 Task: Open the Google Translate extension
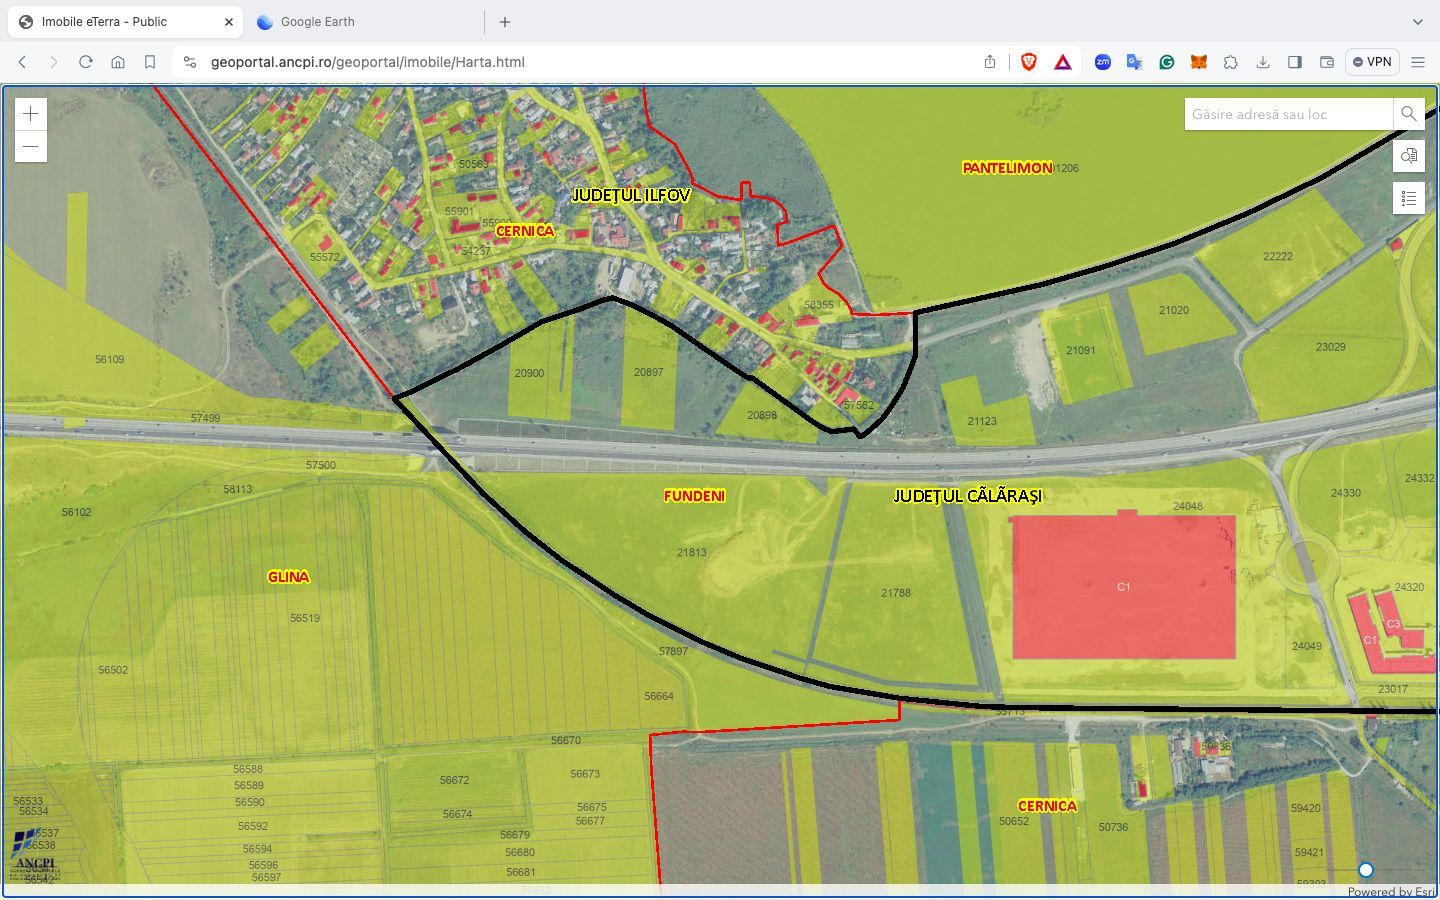click(1134, 62)
